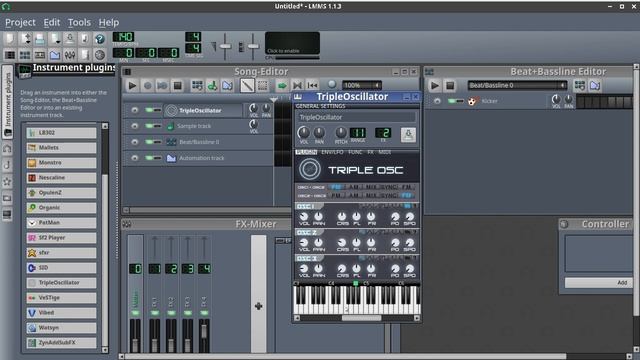Play the song in Song-Editor
The height and width of the screenshot is (360, 640).
coord(132,85)
